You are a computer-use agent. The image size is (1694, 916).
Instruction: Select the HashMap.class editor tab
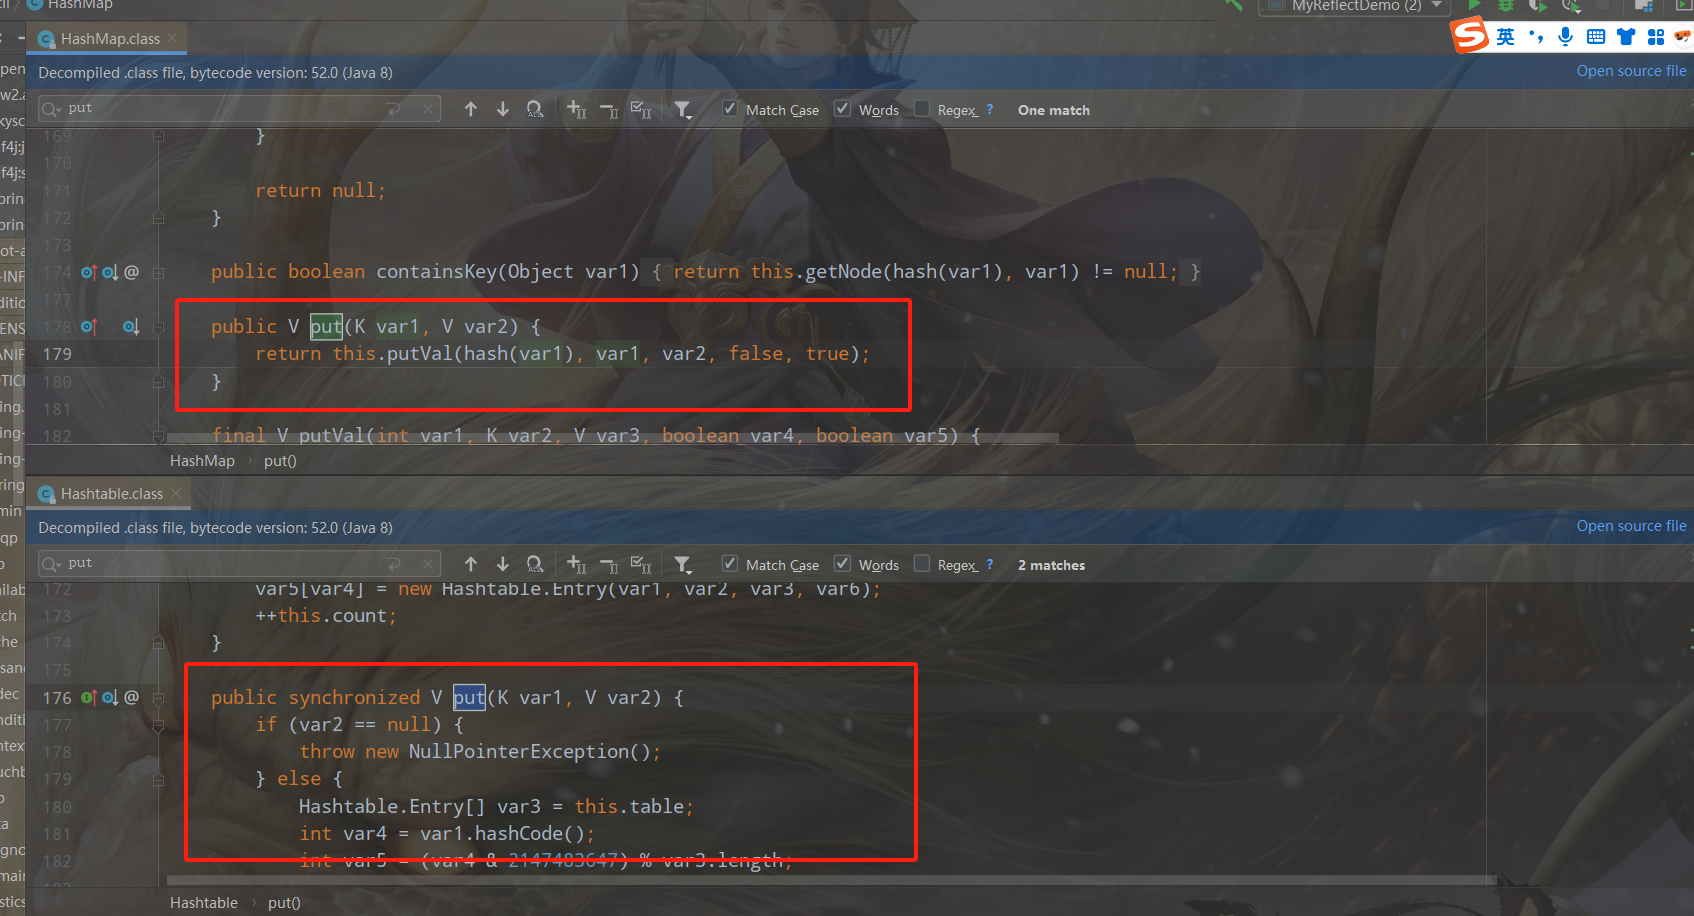(106, 38)
